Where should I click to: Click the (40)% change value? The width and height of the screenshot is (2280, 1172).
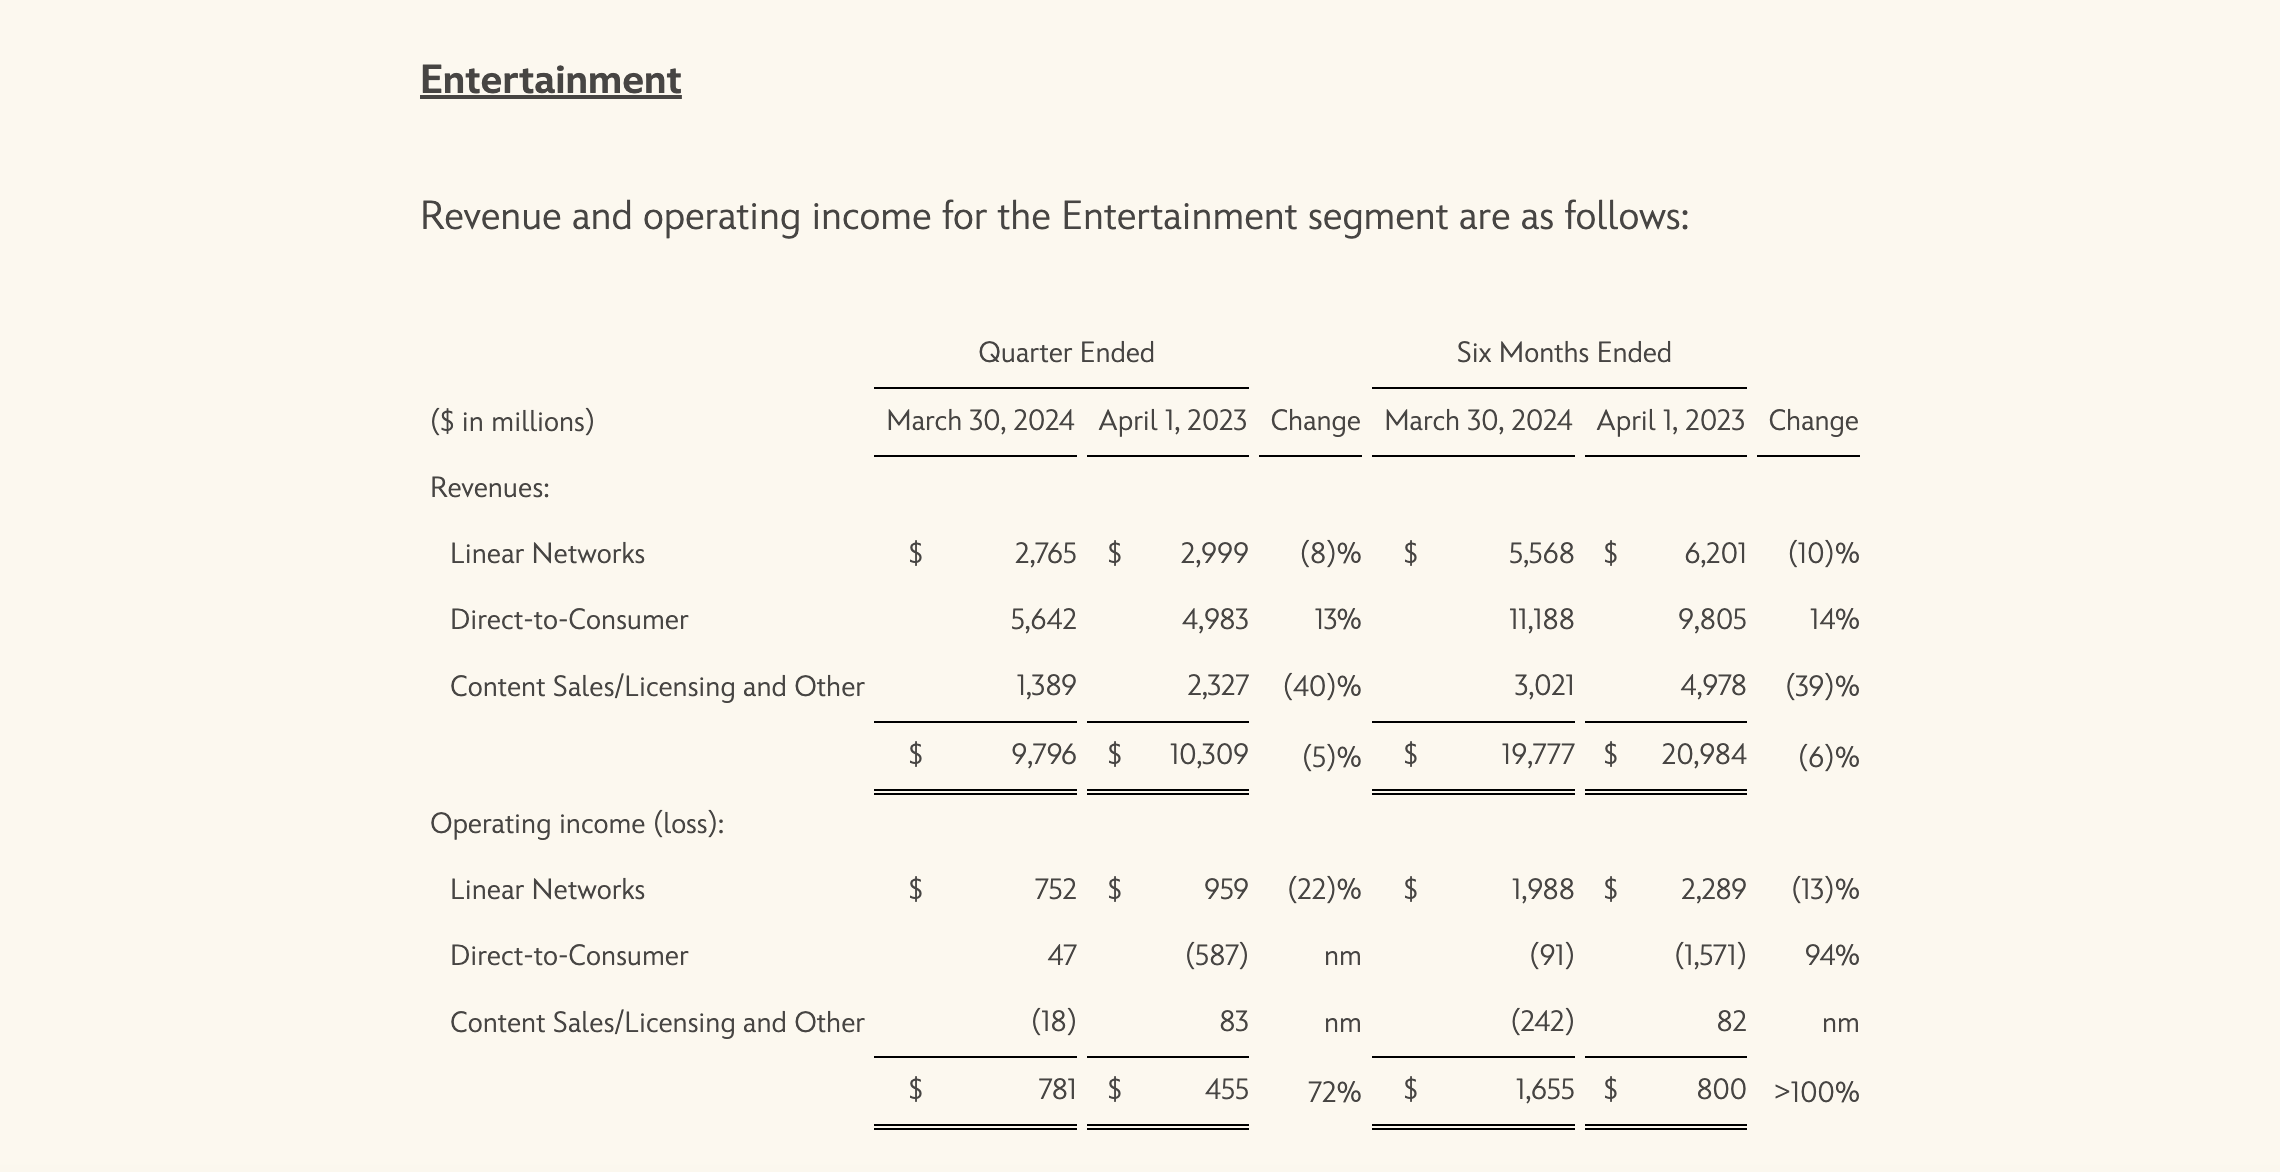(x=1322, y=686)
